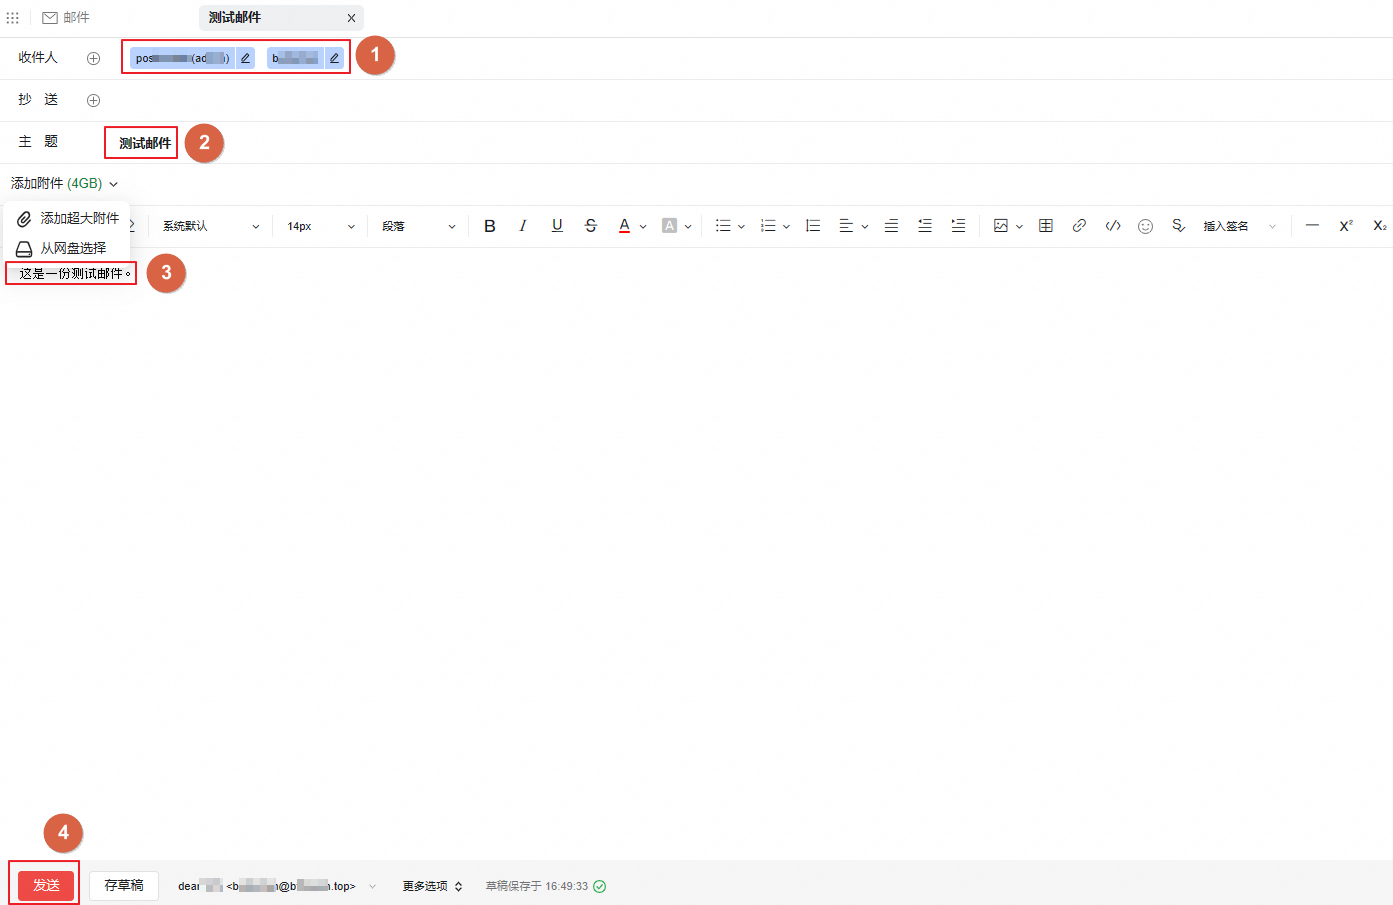The image size is (1393, 905).
Task: Insert a hyperlink
Action: pyautogui.click(x=1079, y=226)
